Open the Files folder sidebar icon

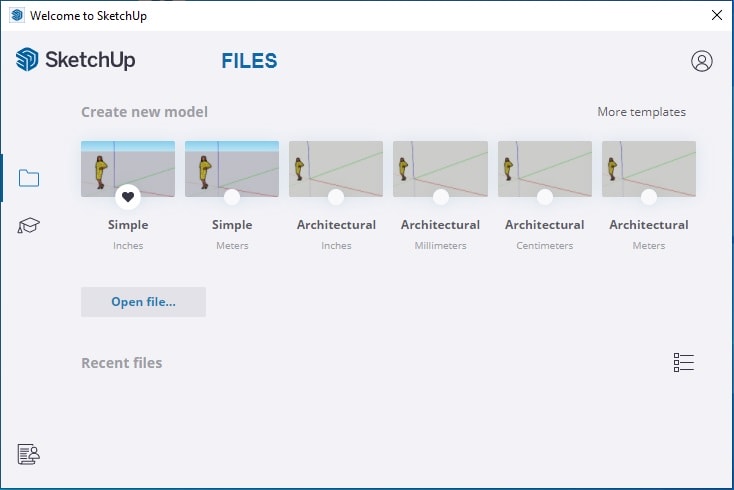tap(29, 178)
